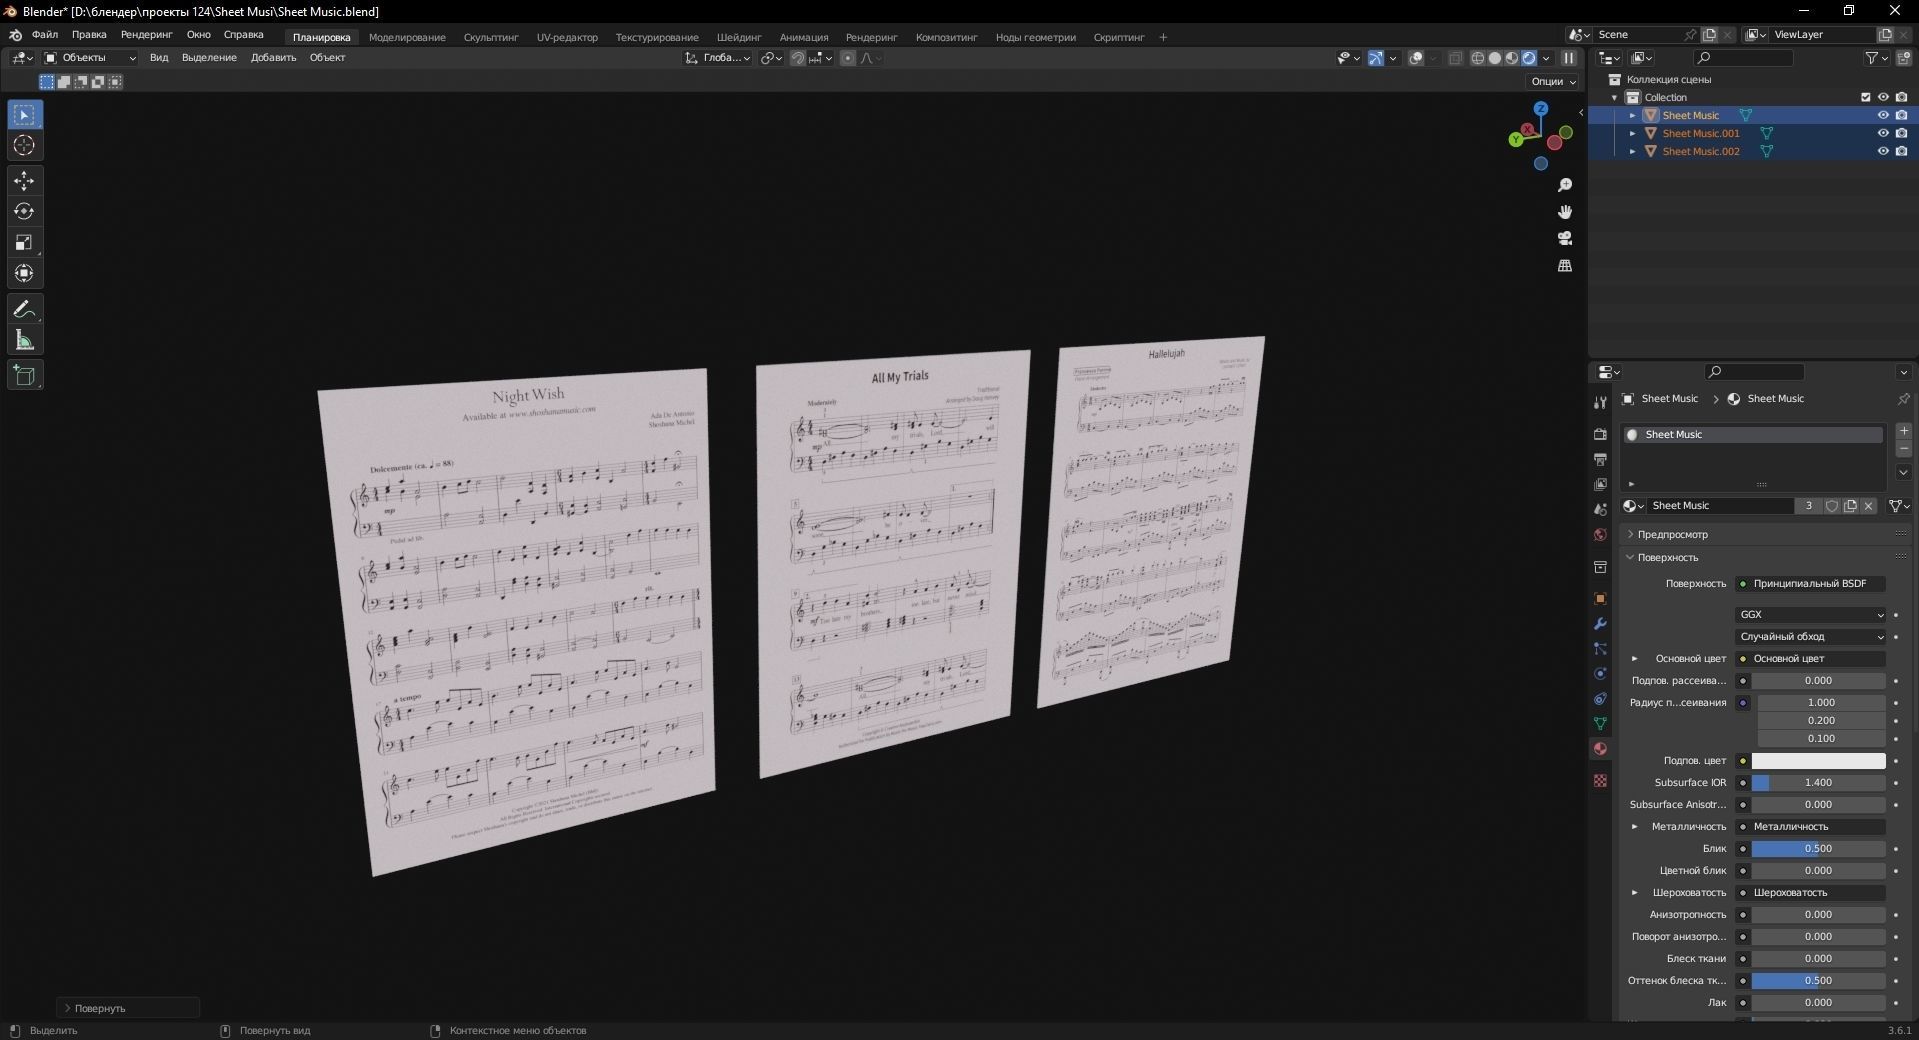Click the Blender logo menu icon
Screen dimensions: 1919x1040
[x=15, y=35]
